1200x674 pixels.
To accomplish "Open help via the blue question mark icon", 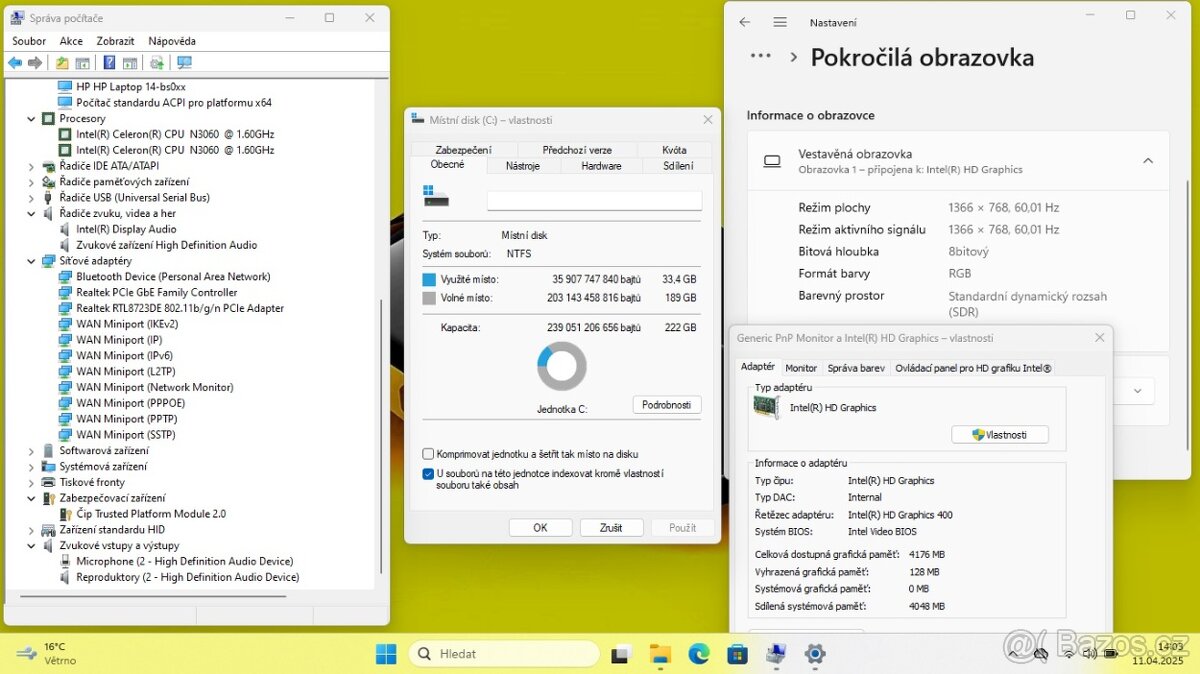I will tap(109, 62).
